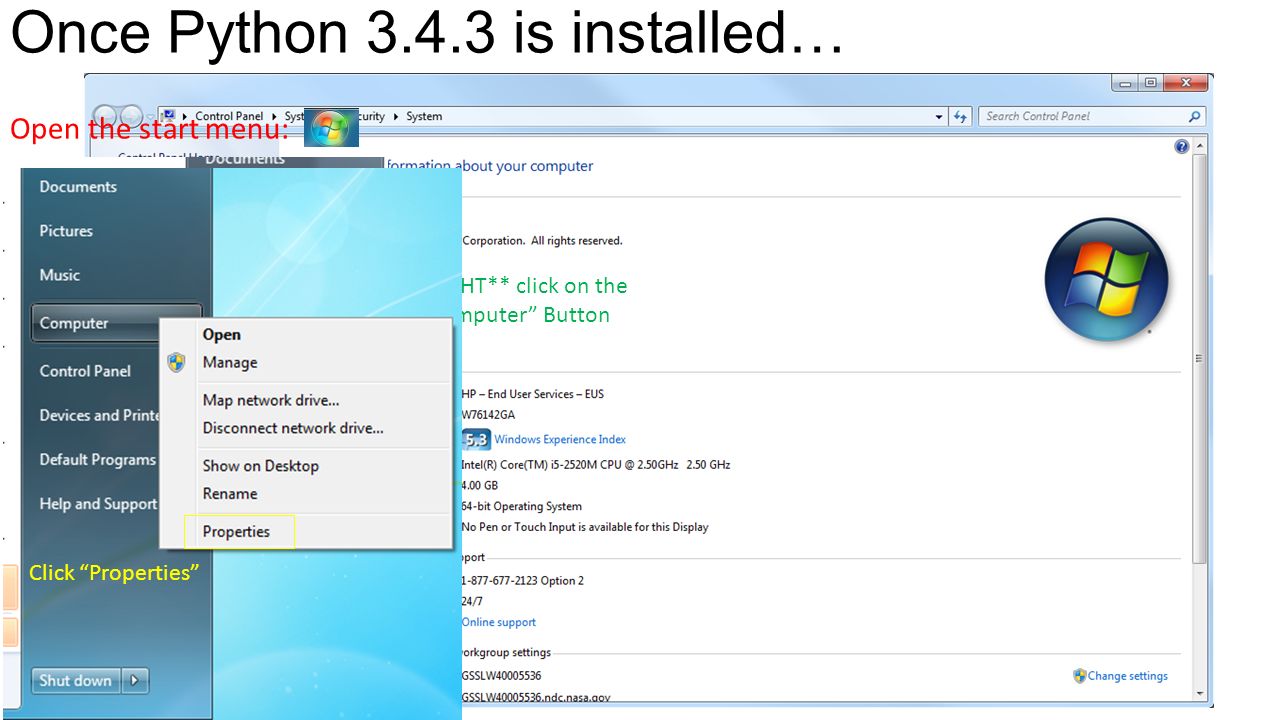
Task: Open the Online support link
Action: (x=499, y=622)
